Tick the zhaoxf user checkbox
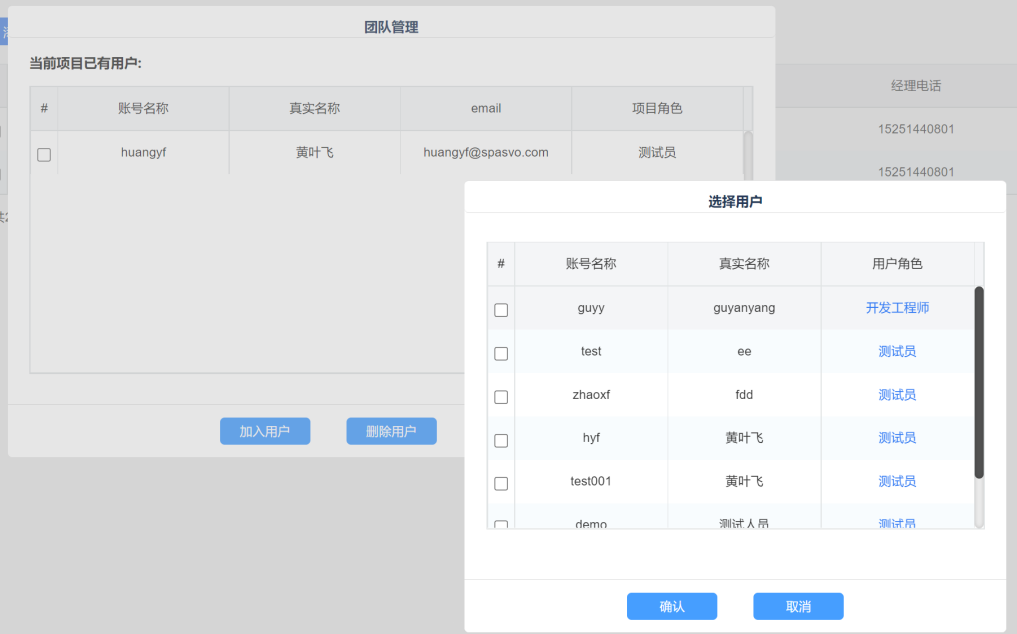The height and width of the screenshot is (634, 1017). pos(501,397)
